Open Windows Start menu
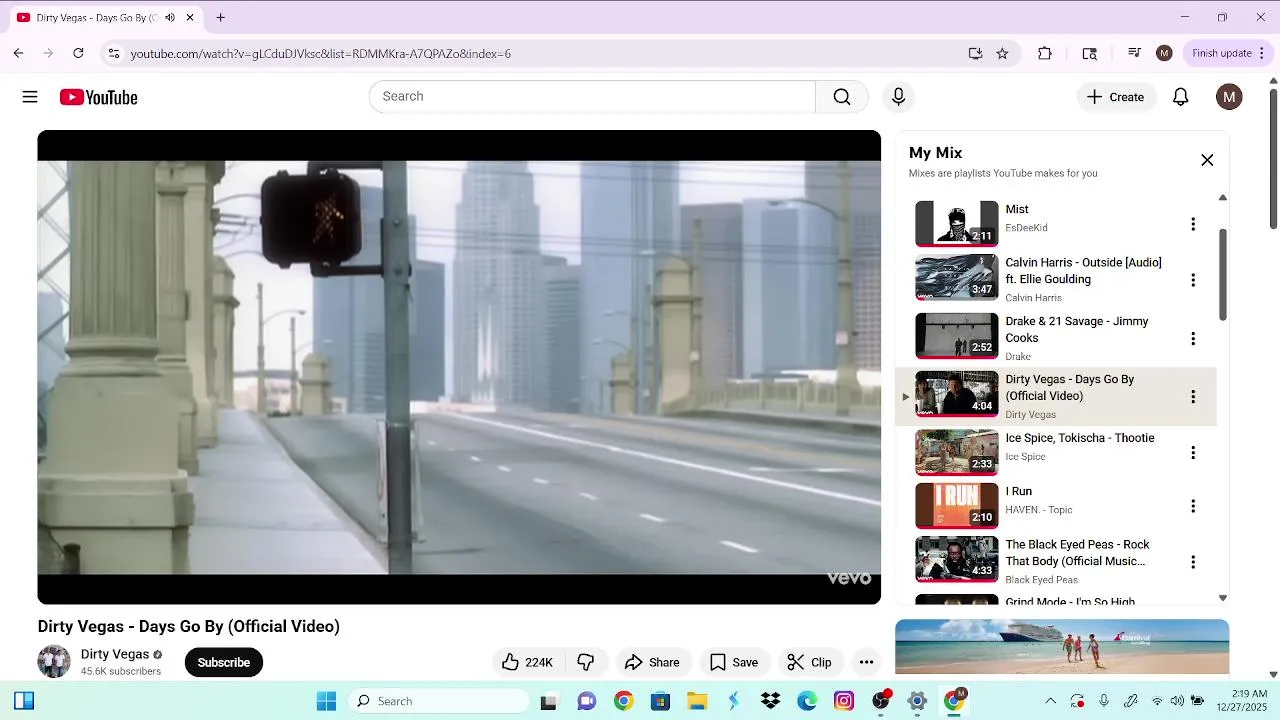1280x720 pixels. coord(326,701)
